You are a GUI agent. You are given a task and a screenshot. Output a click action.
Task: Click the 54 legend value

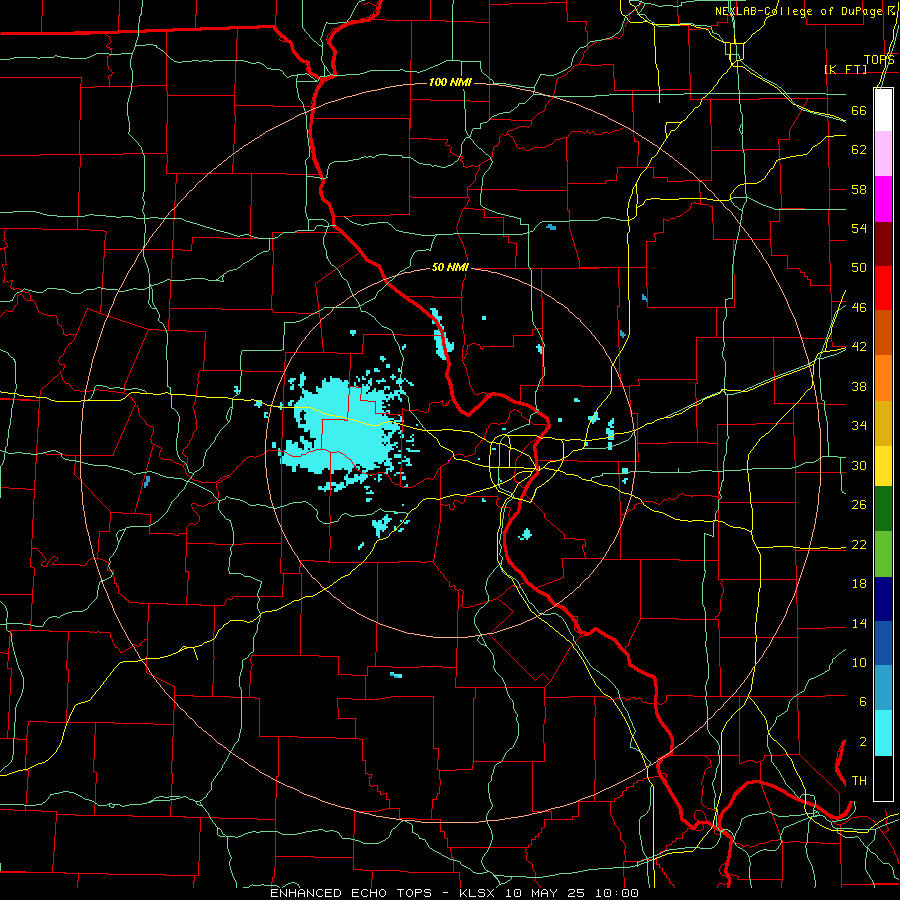tap(859, 228)
